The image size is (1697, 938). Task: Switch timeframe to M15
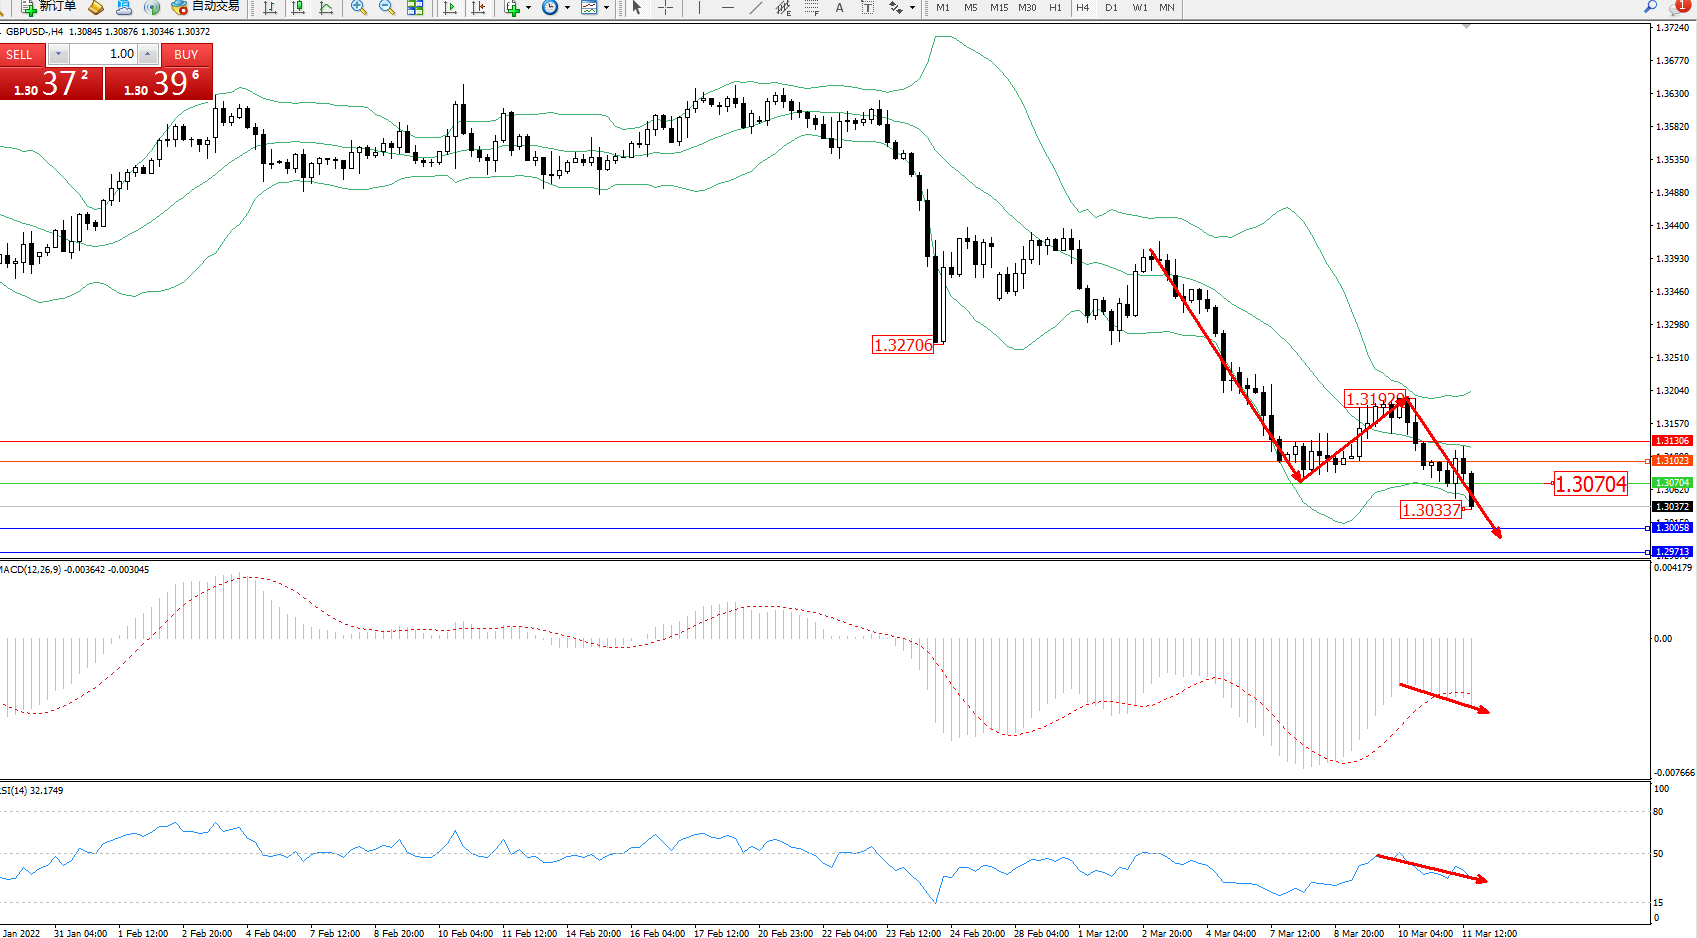pyautogui.click(x=998, y=8)
